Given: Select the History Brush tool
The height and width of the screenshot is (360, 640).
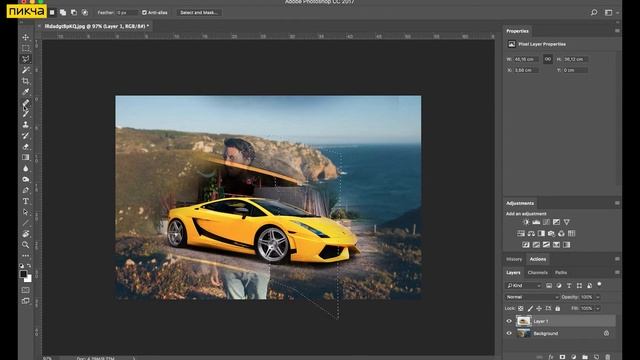Looking at the screenshot, I should coord(26,136).
